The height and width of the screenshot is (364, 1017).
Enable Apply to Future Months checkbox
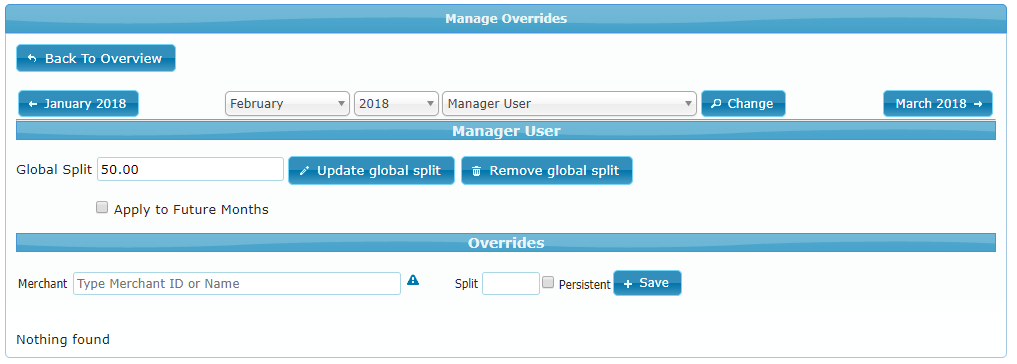102,208
